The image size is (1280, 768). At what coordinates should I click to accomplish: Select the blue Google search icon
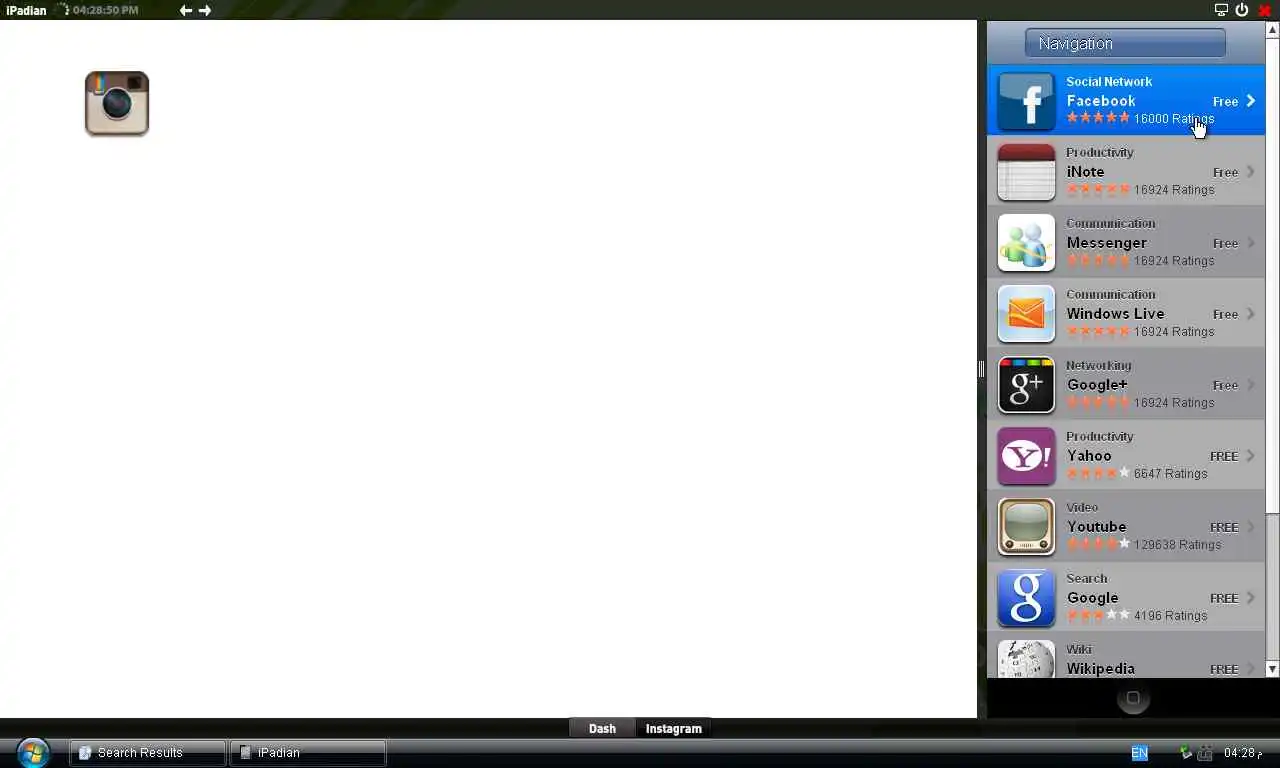click(x=1026, y=598)
